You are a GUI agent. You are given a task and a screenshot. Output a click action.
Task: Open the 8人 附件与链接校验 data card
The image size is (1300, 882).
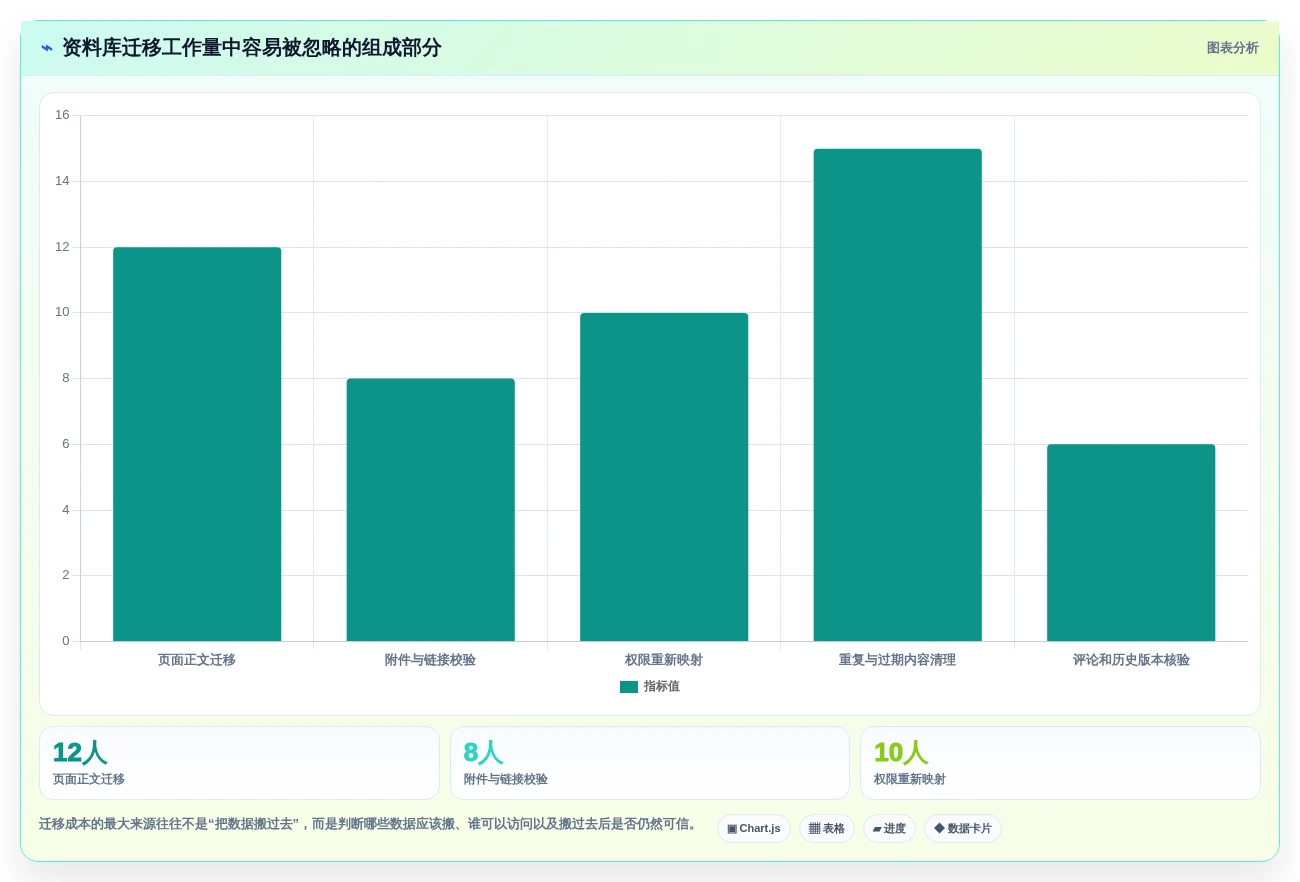pyautogui.click(x=650, y=763)
